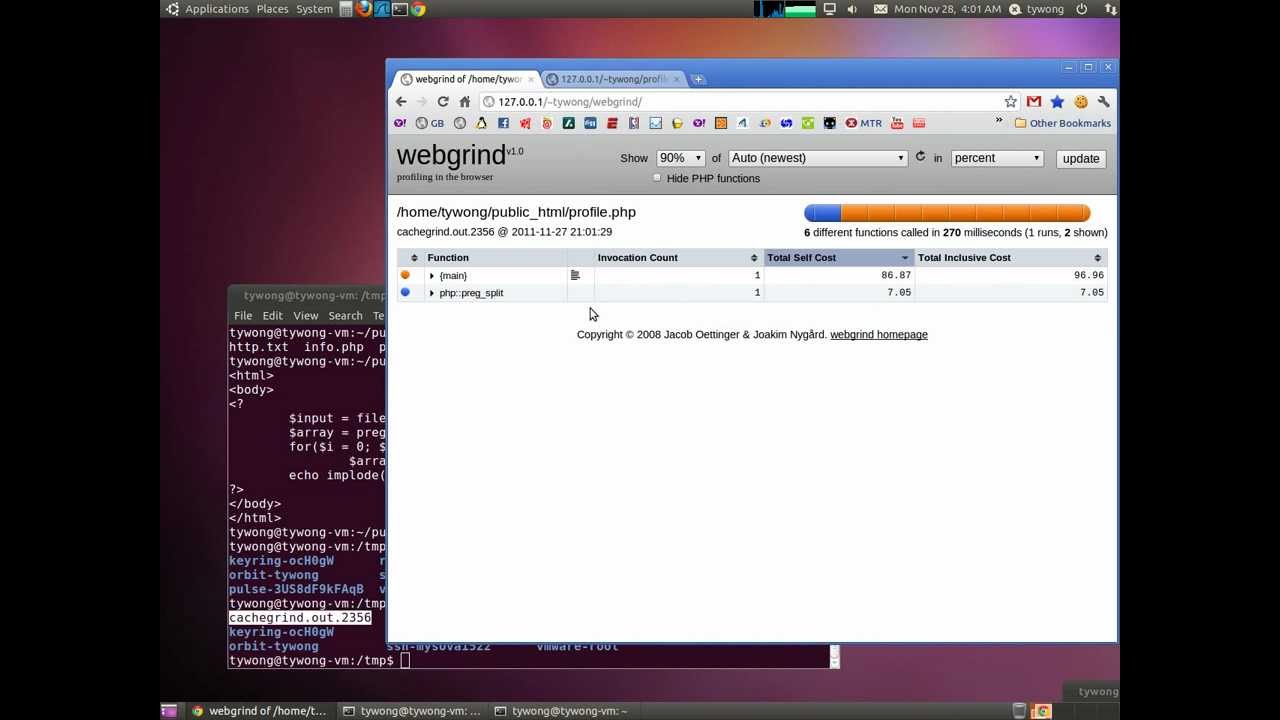Open the mail indicator envelope
Viewport: 1280px width, 720px height.
pos(880,9)
